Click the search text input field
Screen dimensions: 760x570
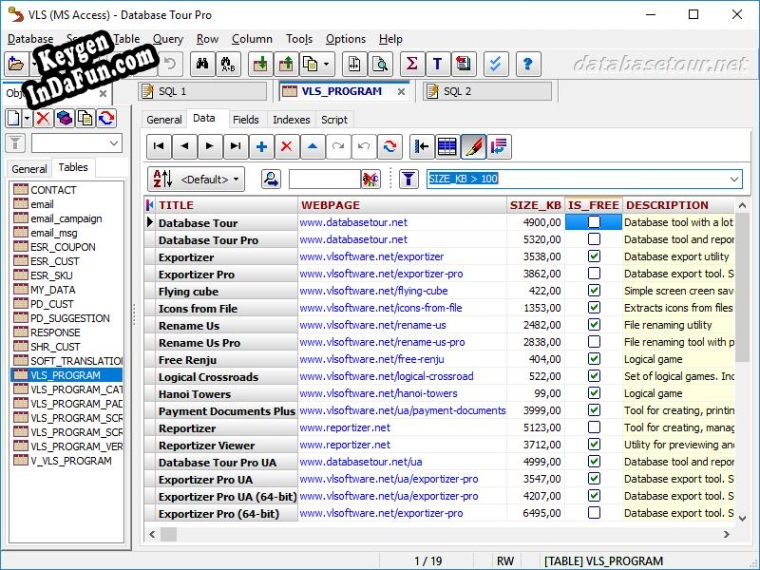click(324, 179)
